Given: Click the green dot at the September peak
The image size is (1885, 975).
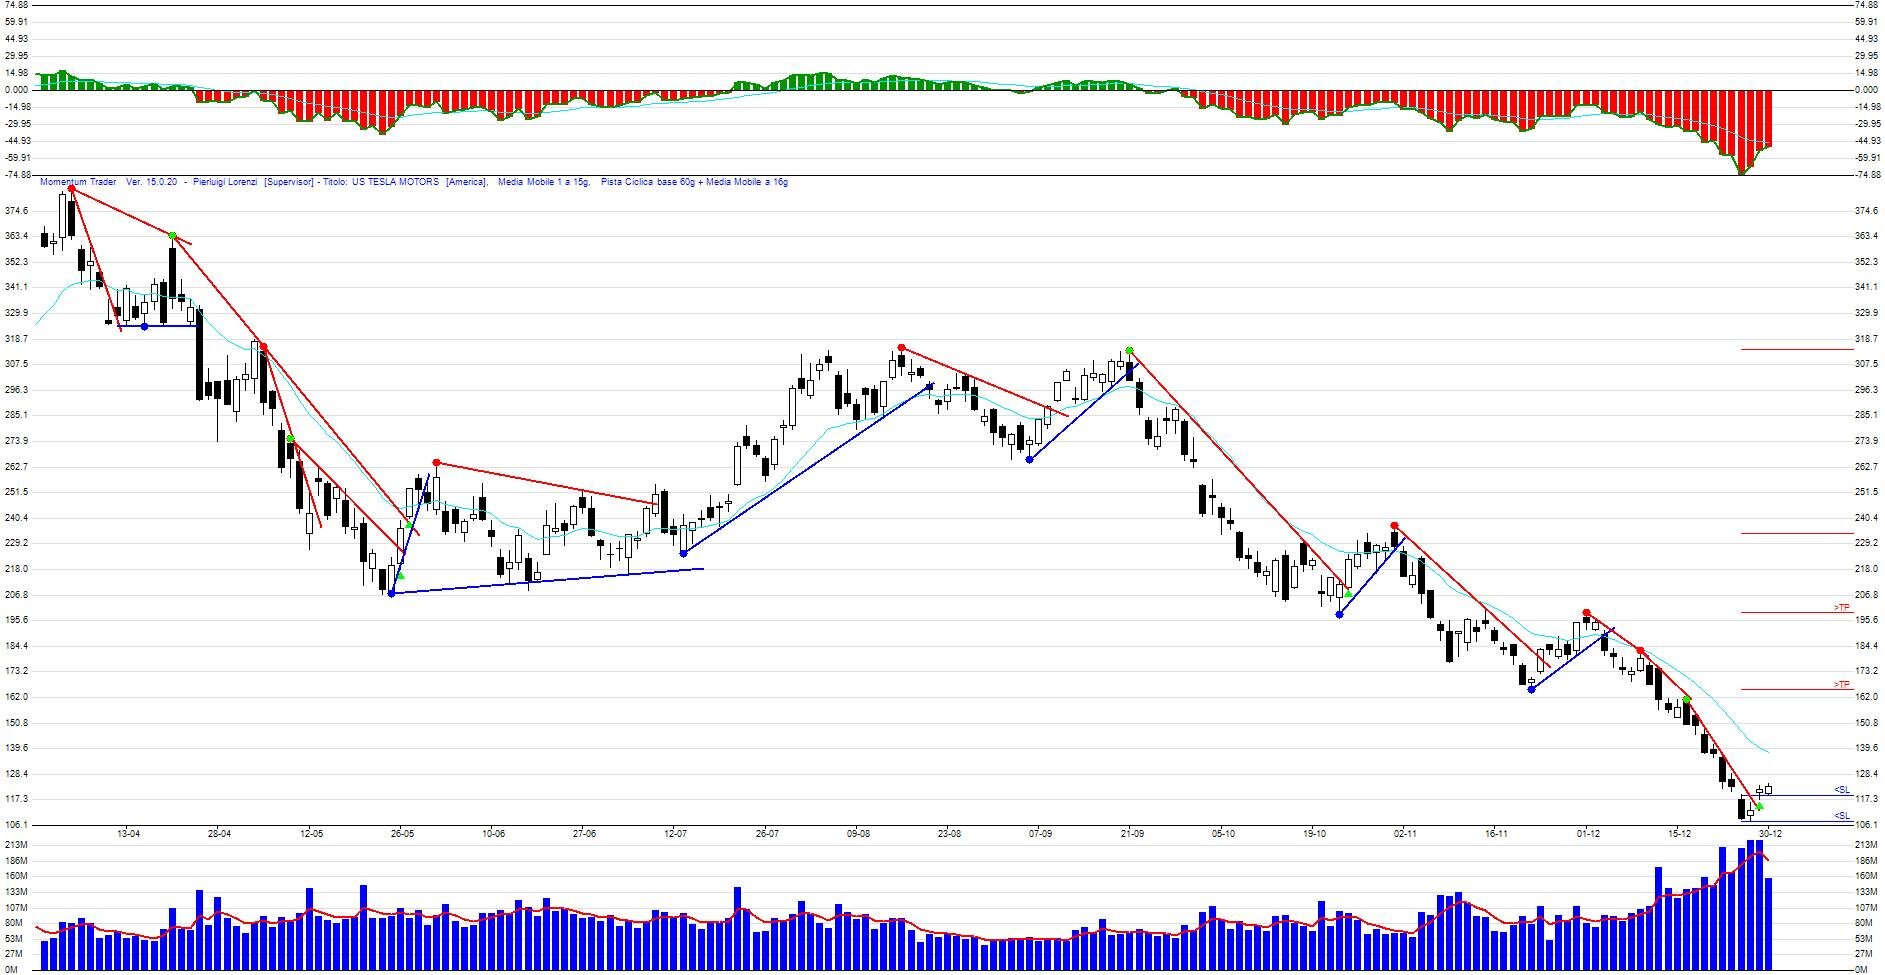Looking at the screenshot, I should pyautogui.click(x=1129, y=350).
